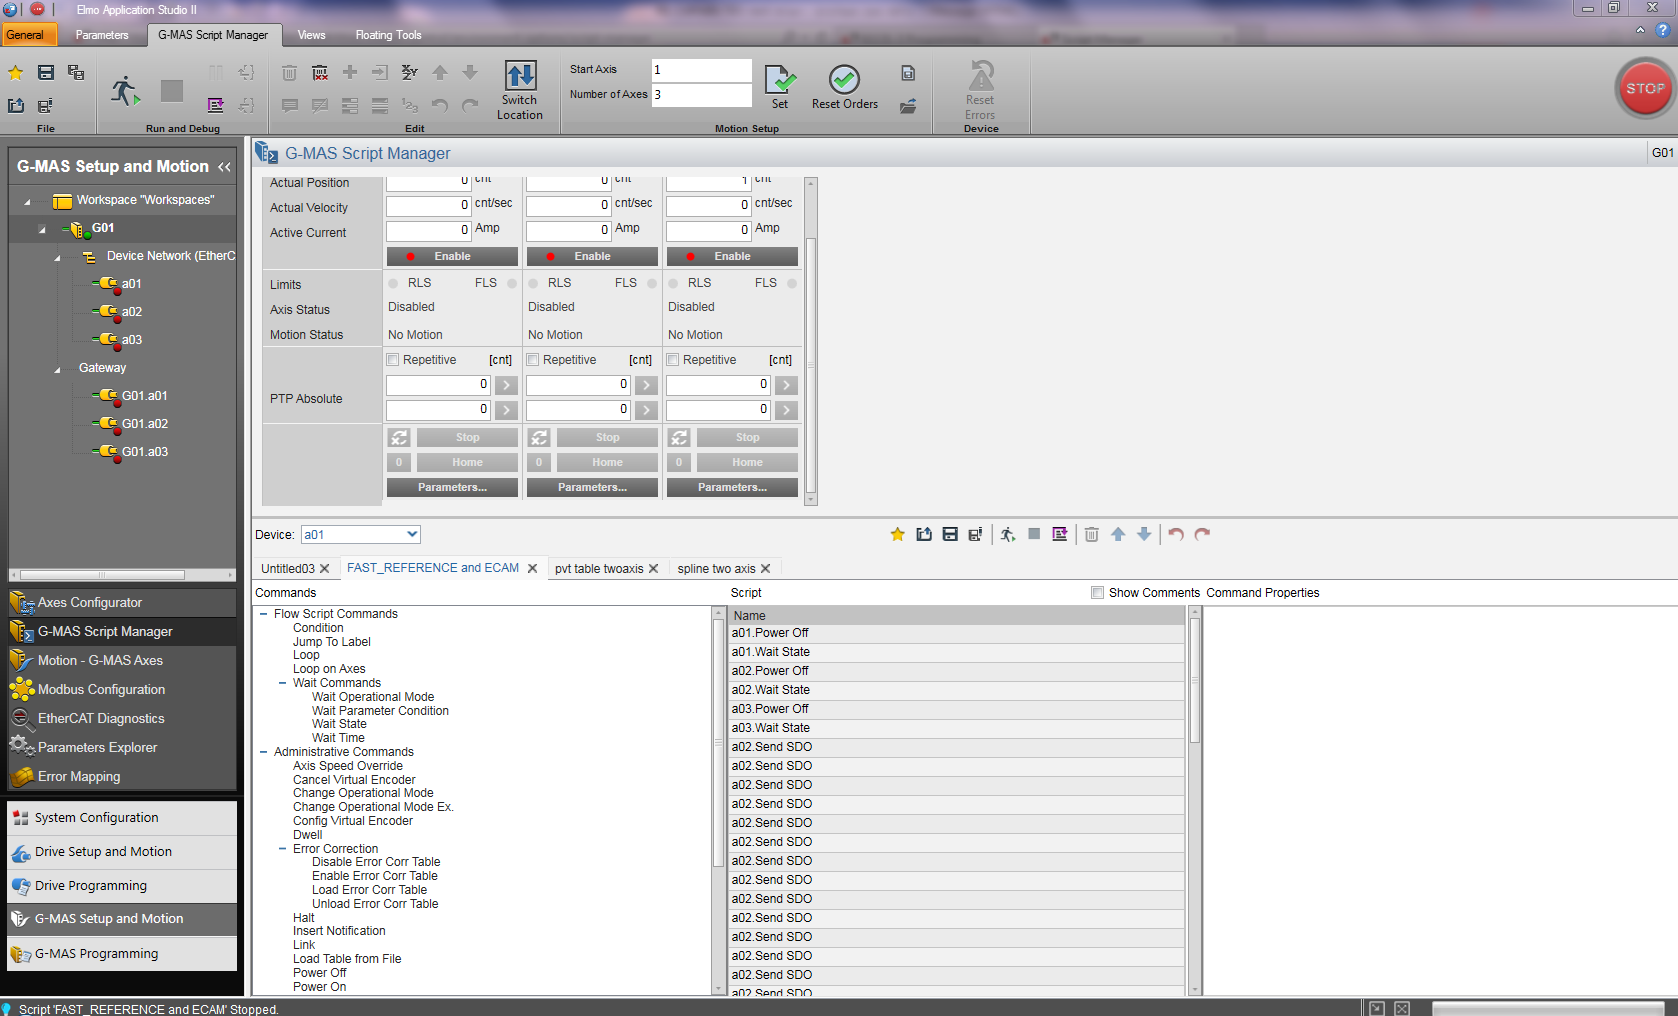Image resolution: width=1678 pixels, height=1016 pixels.
Task: Collapse the Administrative Commands group
Action: click(263, 752)
